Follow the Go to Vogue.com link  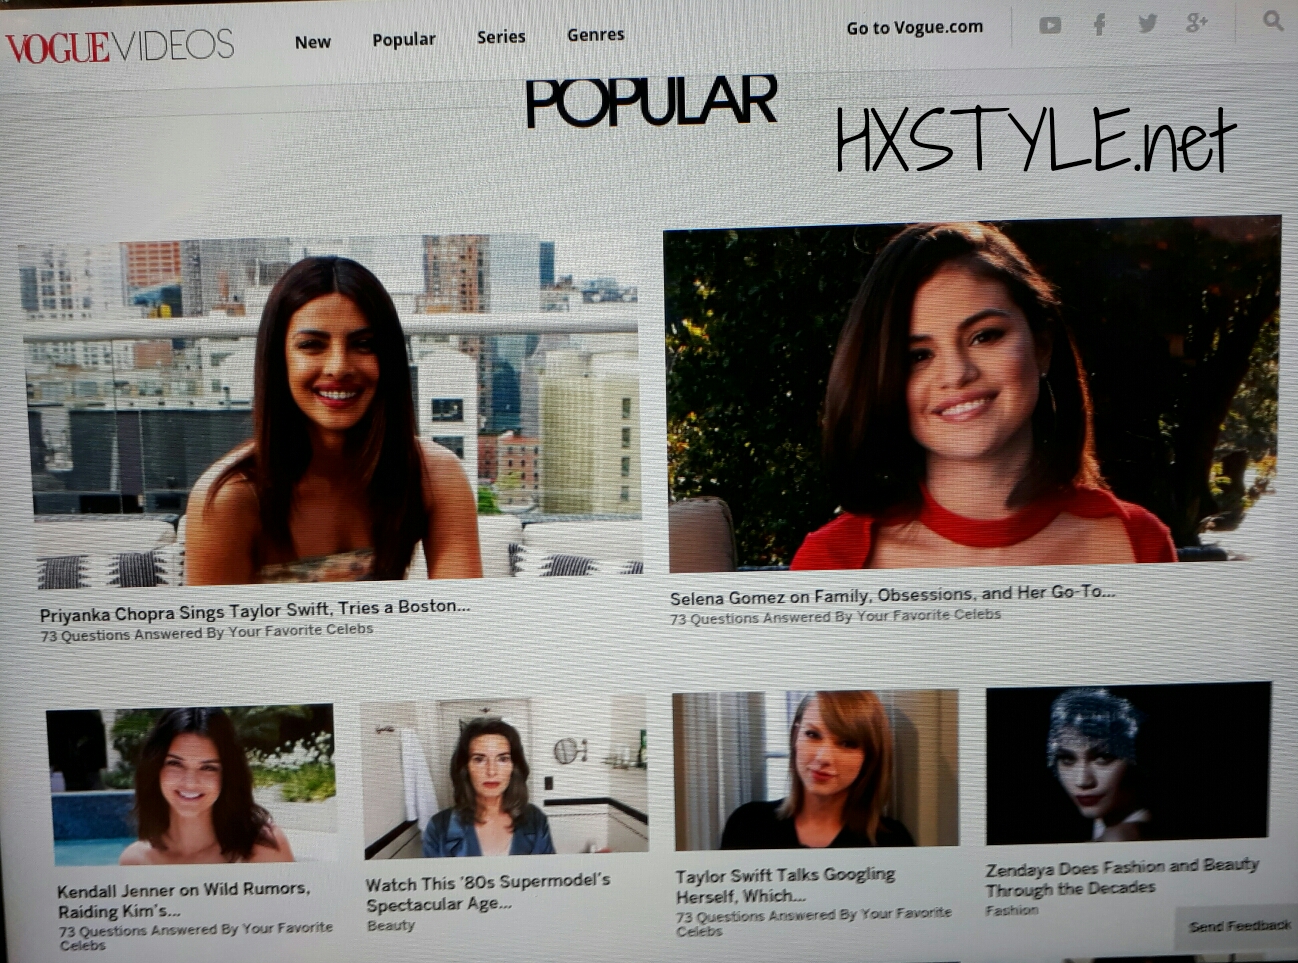point(914,28)
